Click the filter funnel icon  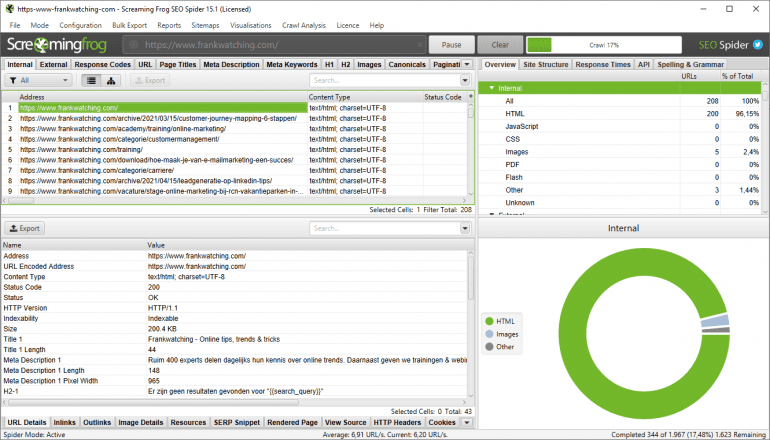[13, 81]
